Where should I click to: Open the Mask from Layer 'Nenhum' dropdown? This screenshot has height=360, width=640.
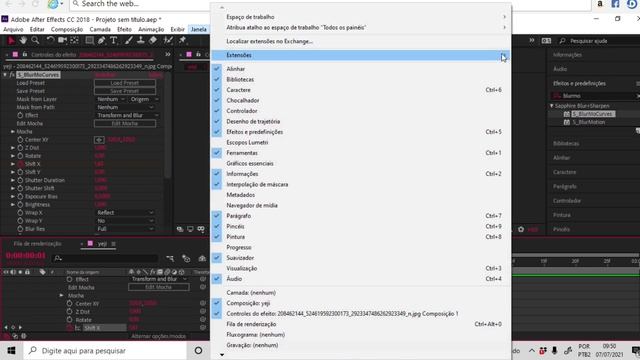point(110,99)
